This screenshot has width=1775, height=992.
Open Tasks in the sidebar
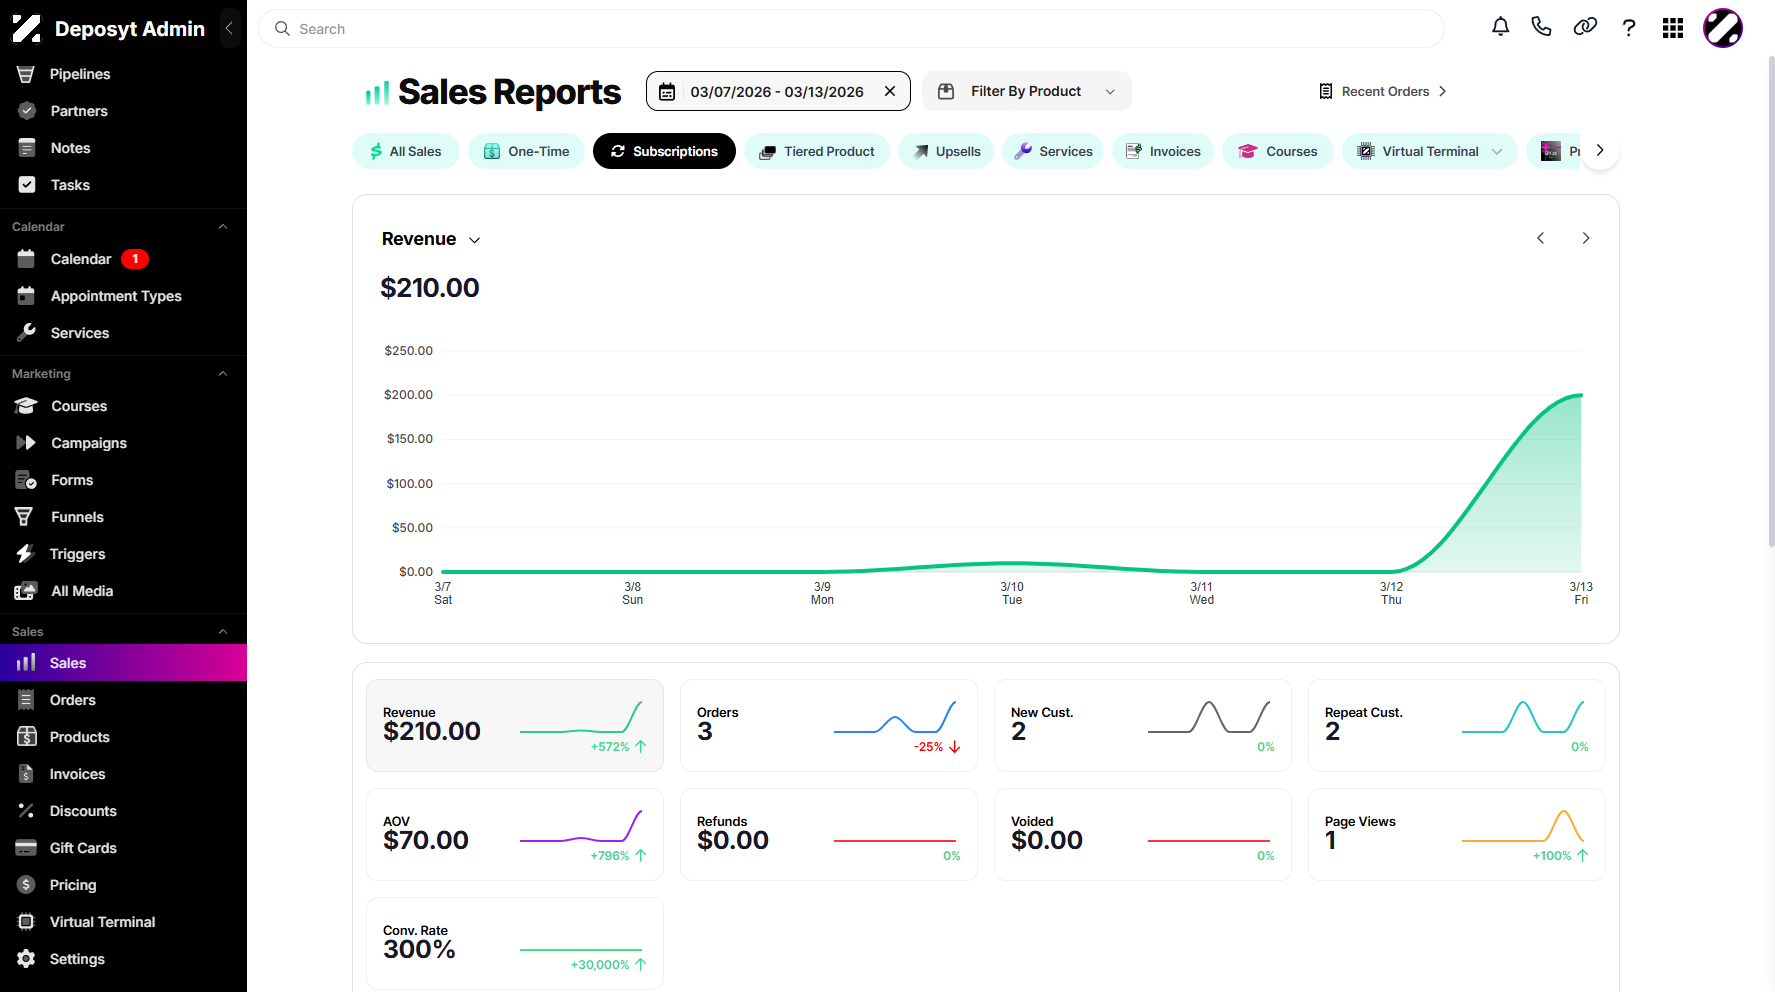[123, 185]
